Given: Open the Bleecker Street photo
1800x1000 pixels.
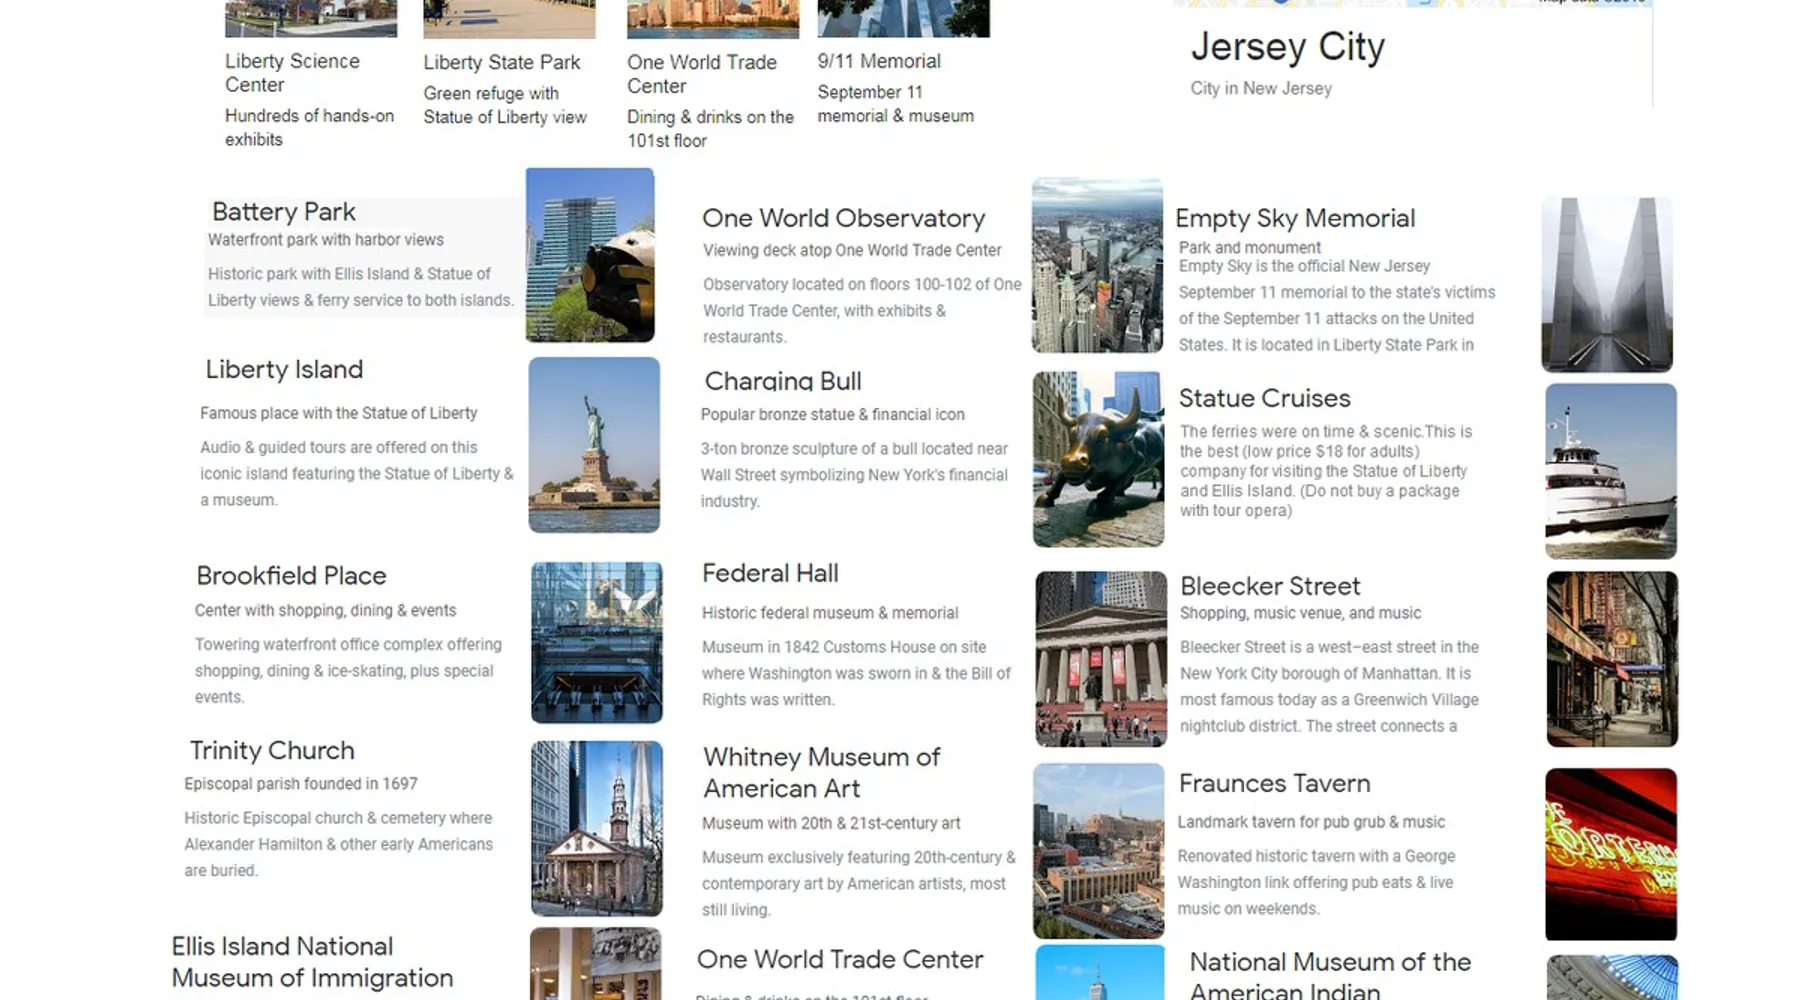Looking at the screenshot, I should click(1611, 659).
